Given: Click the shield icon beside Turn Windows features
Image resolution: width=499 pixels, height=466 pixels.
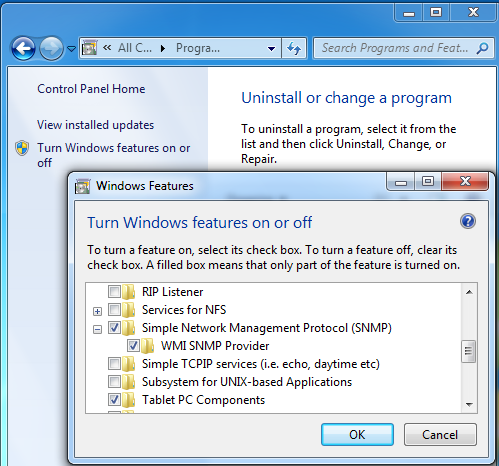Looking at the screenshot, I should click(22, 148).
